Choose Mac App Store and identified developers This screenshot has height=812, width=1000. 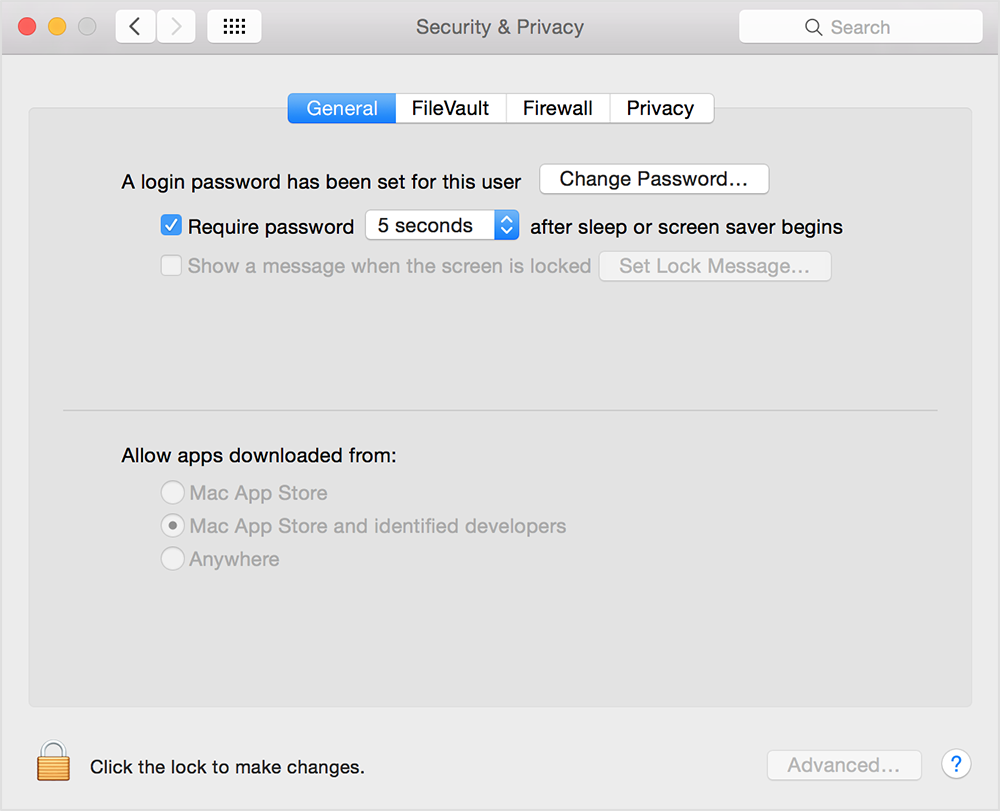[x=172, y=526]
